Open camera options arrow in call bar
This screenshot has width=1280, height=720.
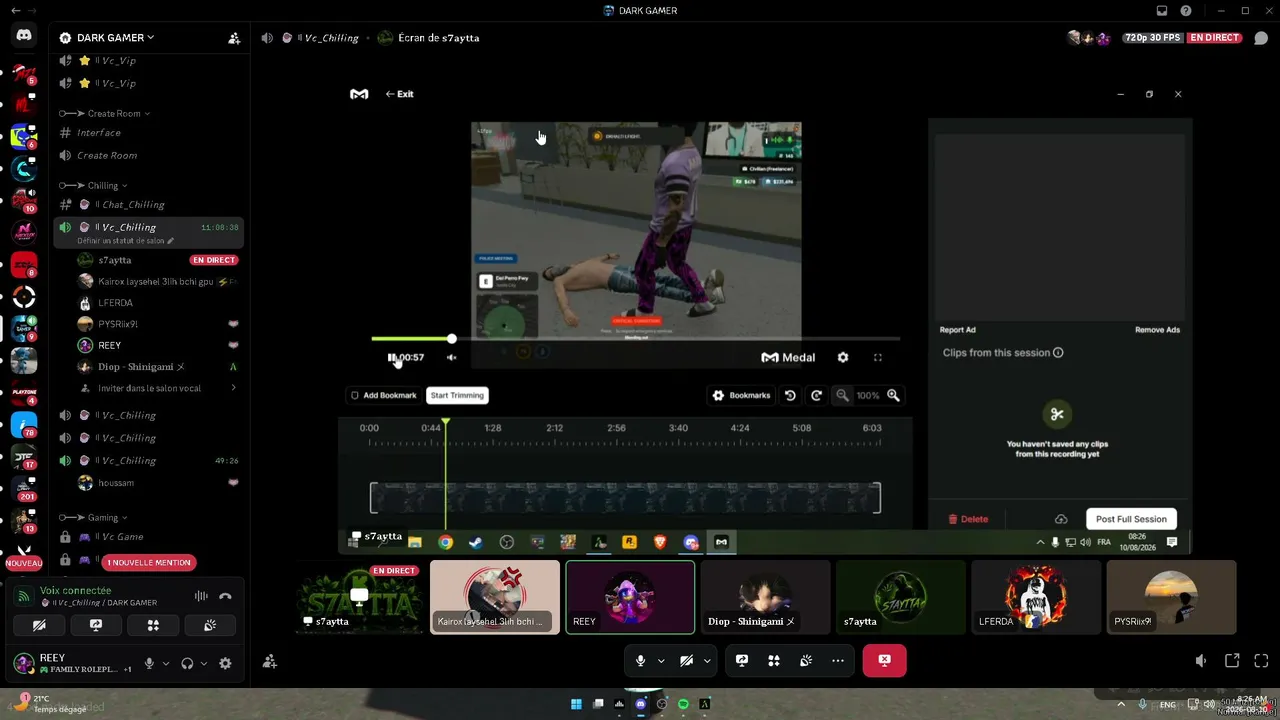point(707,661)
